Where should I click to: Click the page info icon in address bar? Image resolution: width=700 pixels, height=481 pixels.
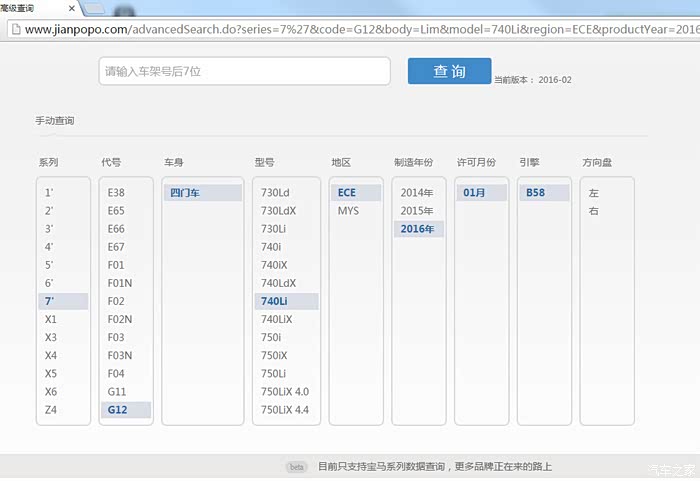tap(14, 29)
